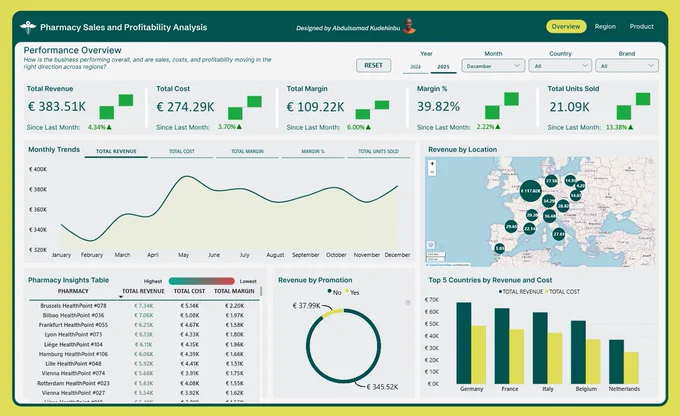Image resolution: width=680 pixels, height=416 pixels.
Task: Click the insights table vertical scrollbar
Action: [x=261, y=291]
